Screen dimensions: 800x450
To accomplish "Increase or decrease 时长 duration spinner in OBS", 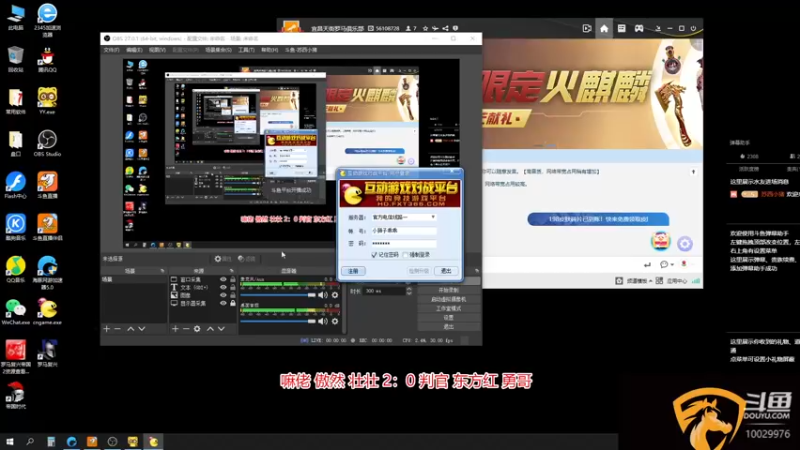I will tap(409, 291).
